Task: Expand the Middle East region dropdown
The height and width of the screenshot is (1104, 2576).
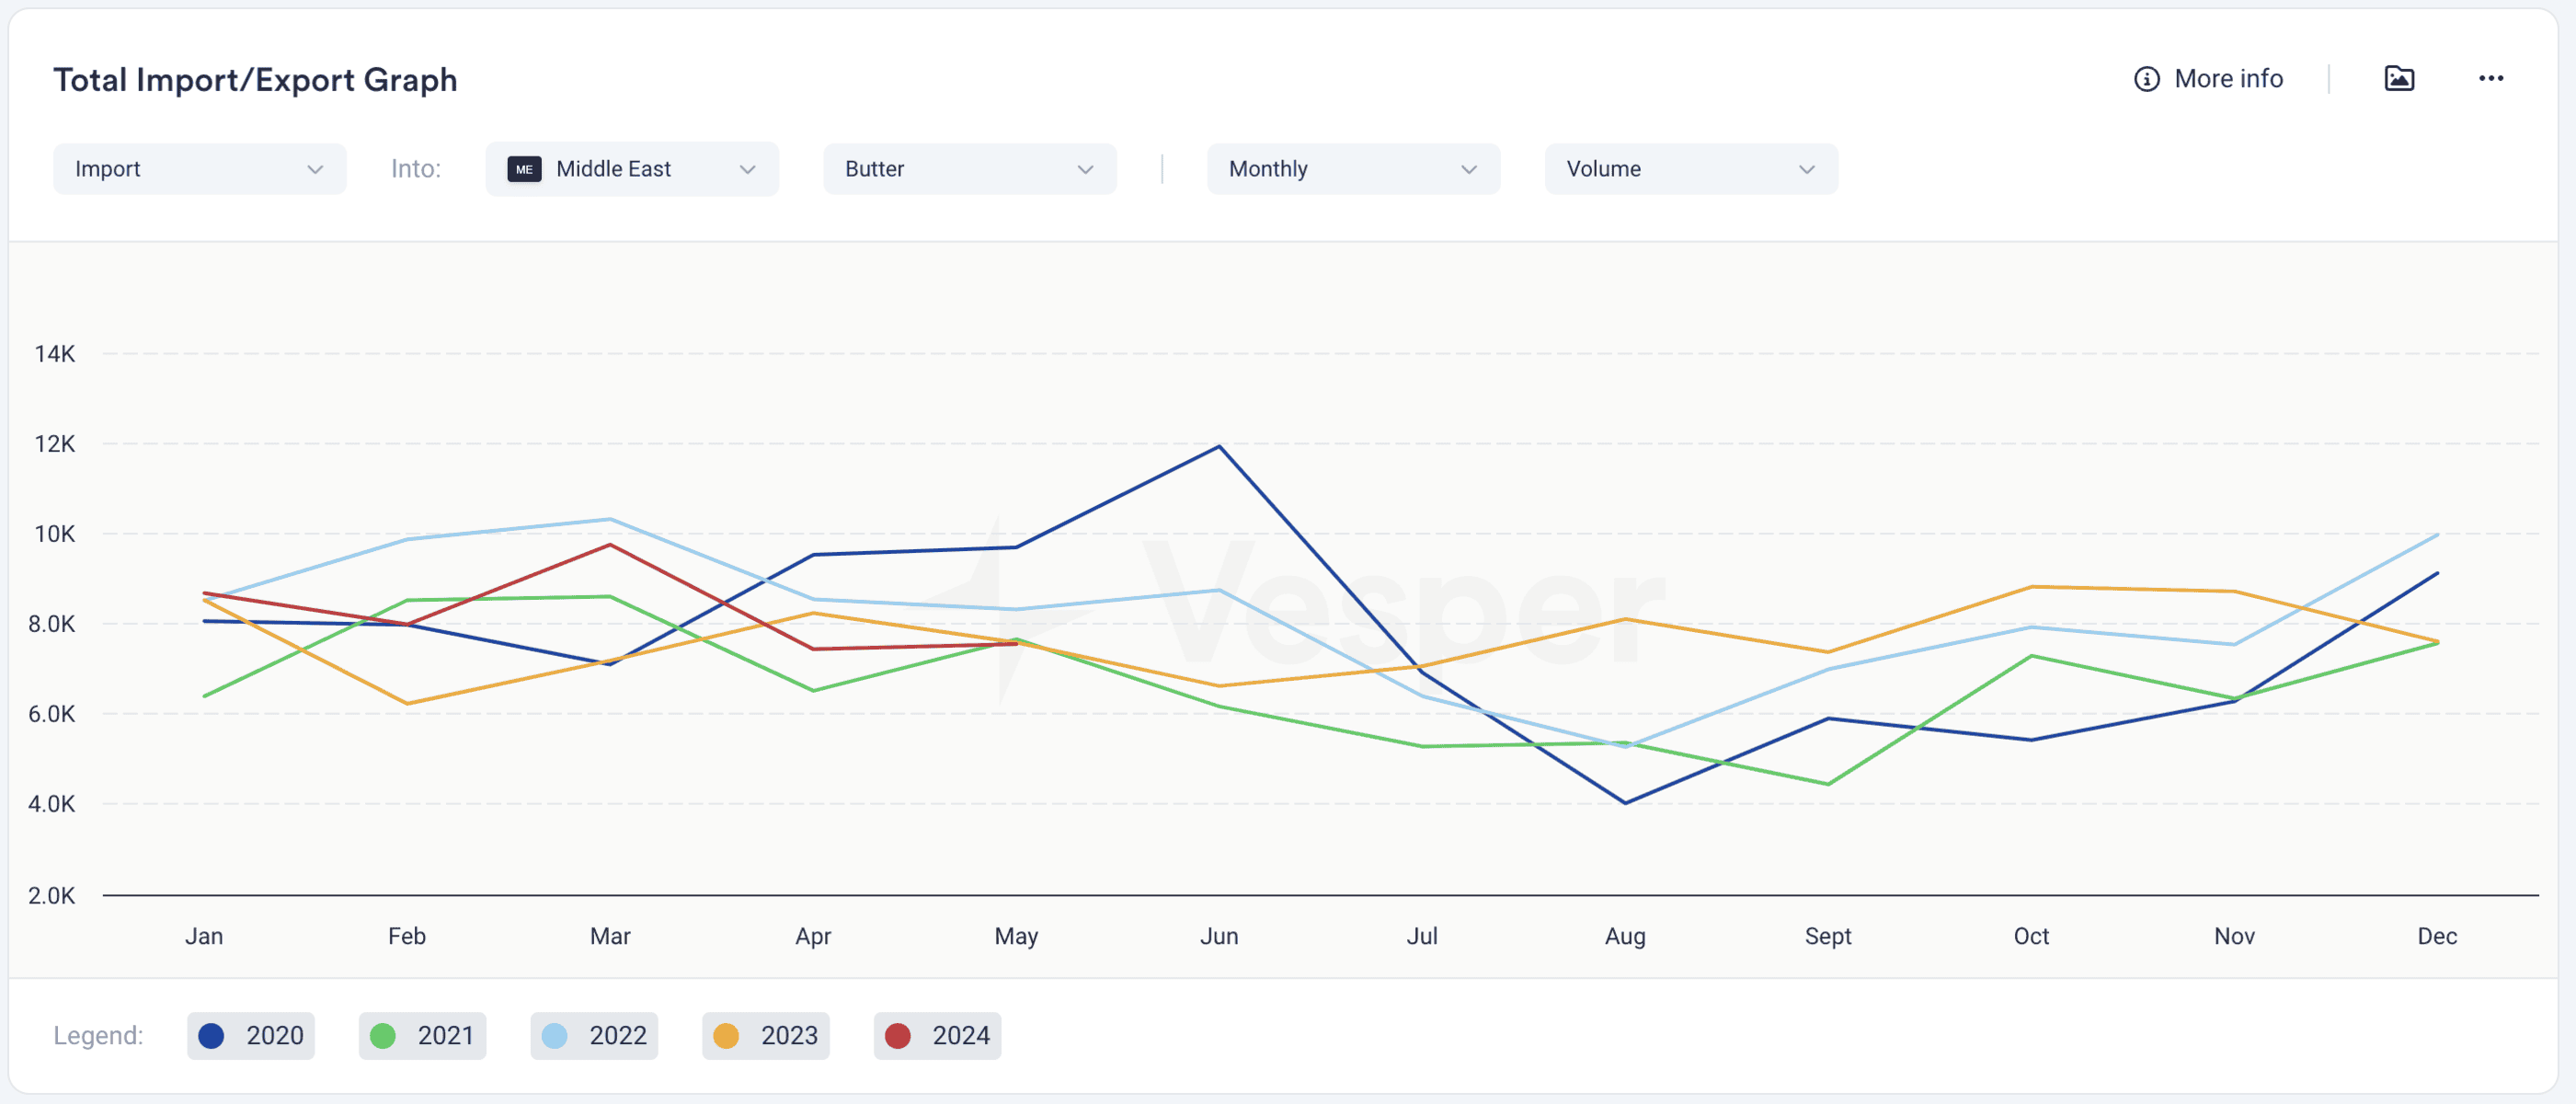Action: 631,169
